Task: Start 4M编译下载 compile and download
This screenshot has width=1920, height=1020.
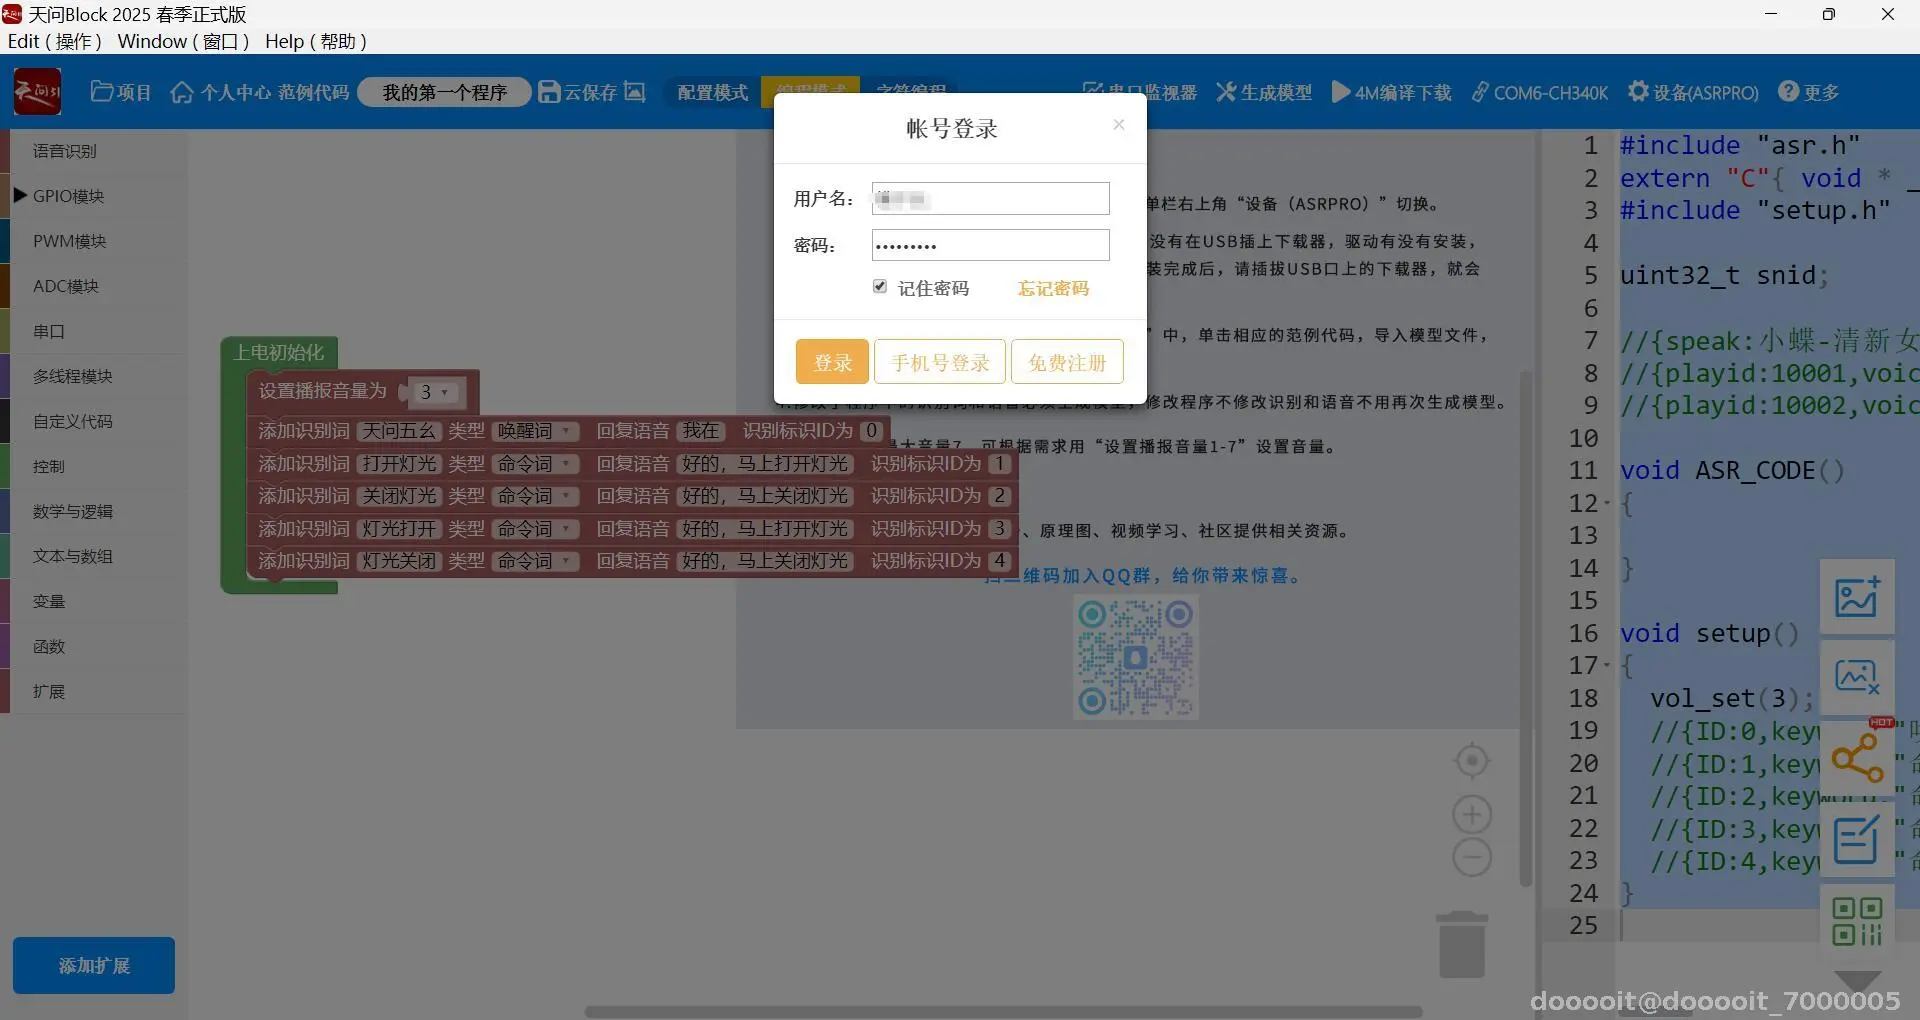Action: point(1390,91)
